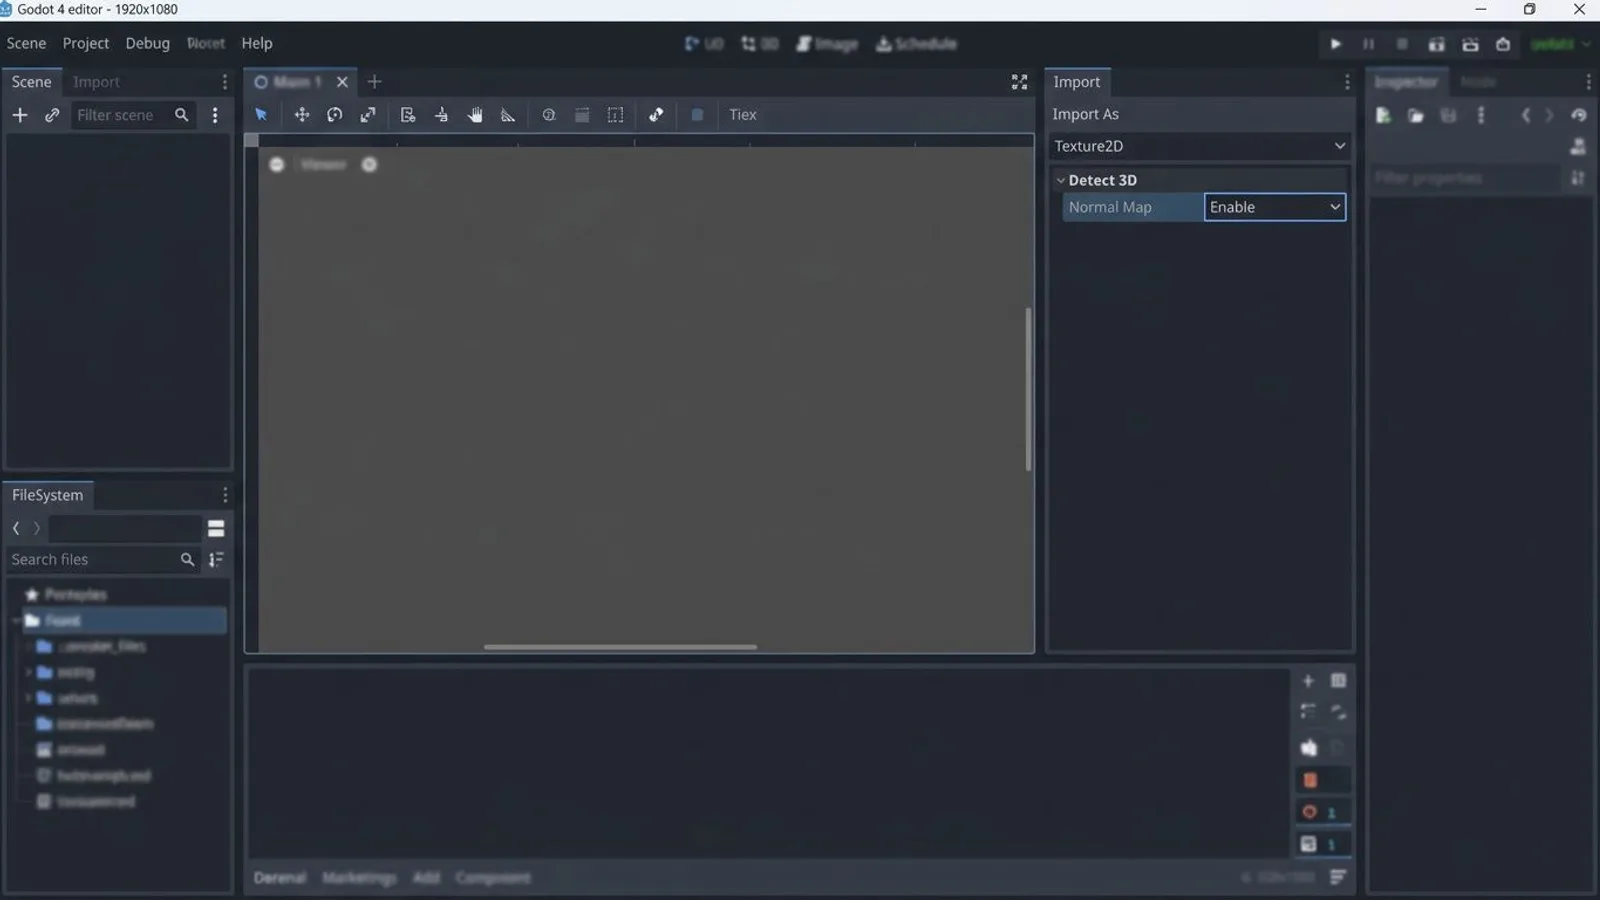This screenshot has width=1600, height=900.
Task: Focus the Filter scene search field
Action: (x=132, y=115)
